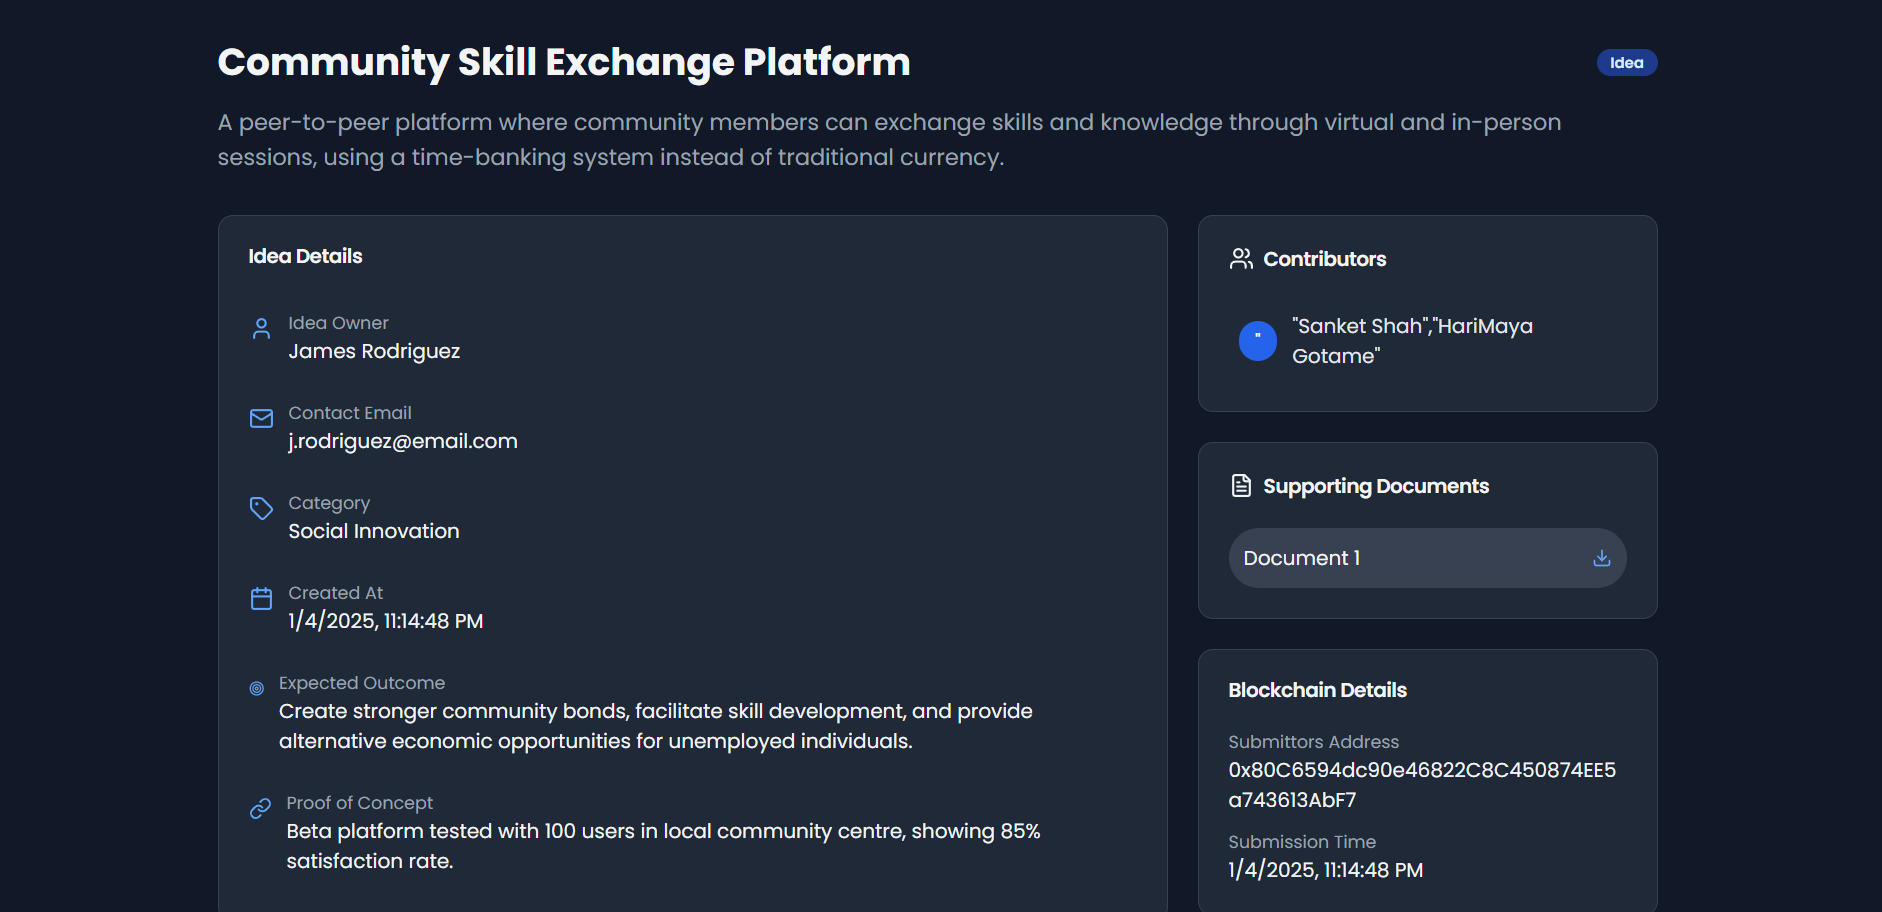Image resolution: width=1882 pixels, height=912 pixels.
Task: Open the Document 1 attachment
Action: [x=1302, y=558]
